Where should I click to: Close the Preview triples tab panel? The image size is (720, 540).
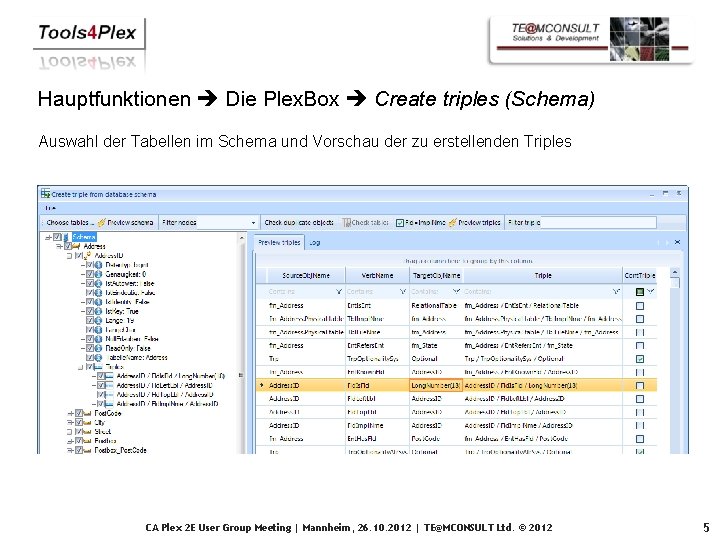coord(677,242)
